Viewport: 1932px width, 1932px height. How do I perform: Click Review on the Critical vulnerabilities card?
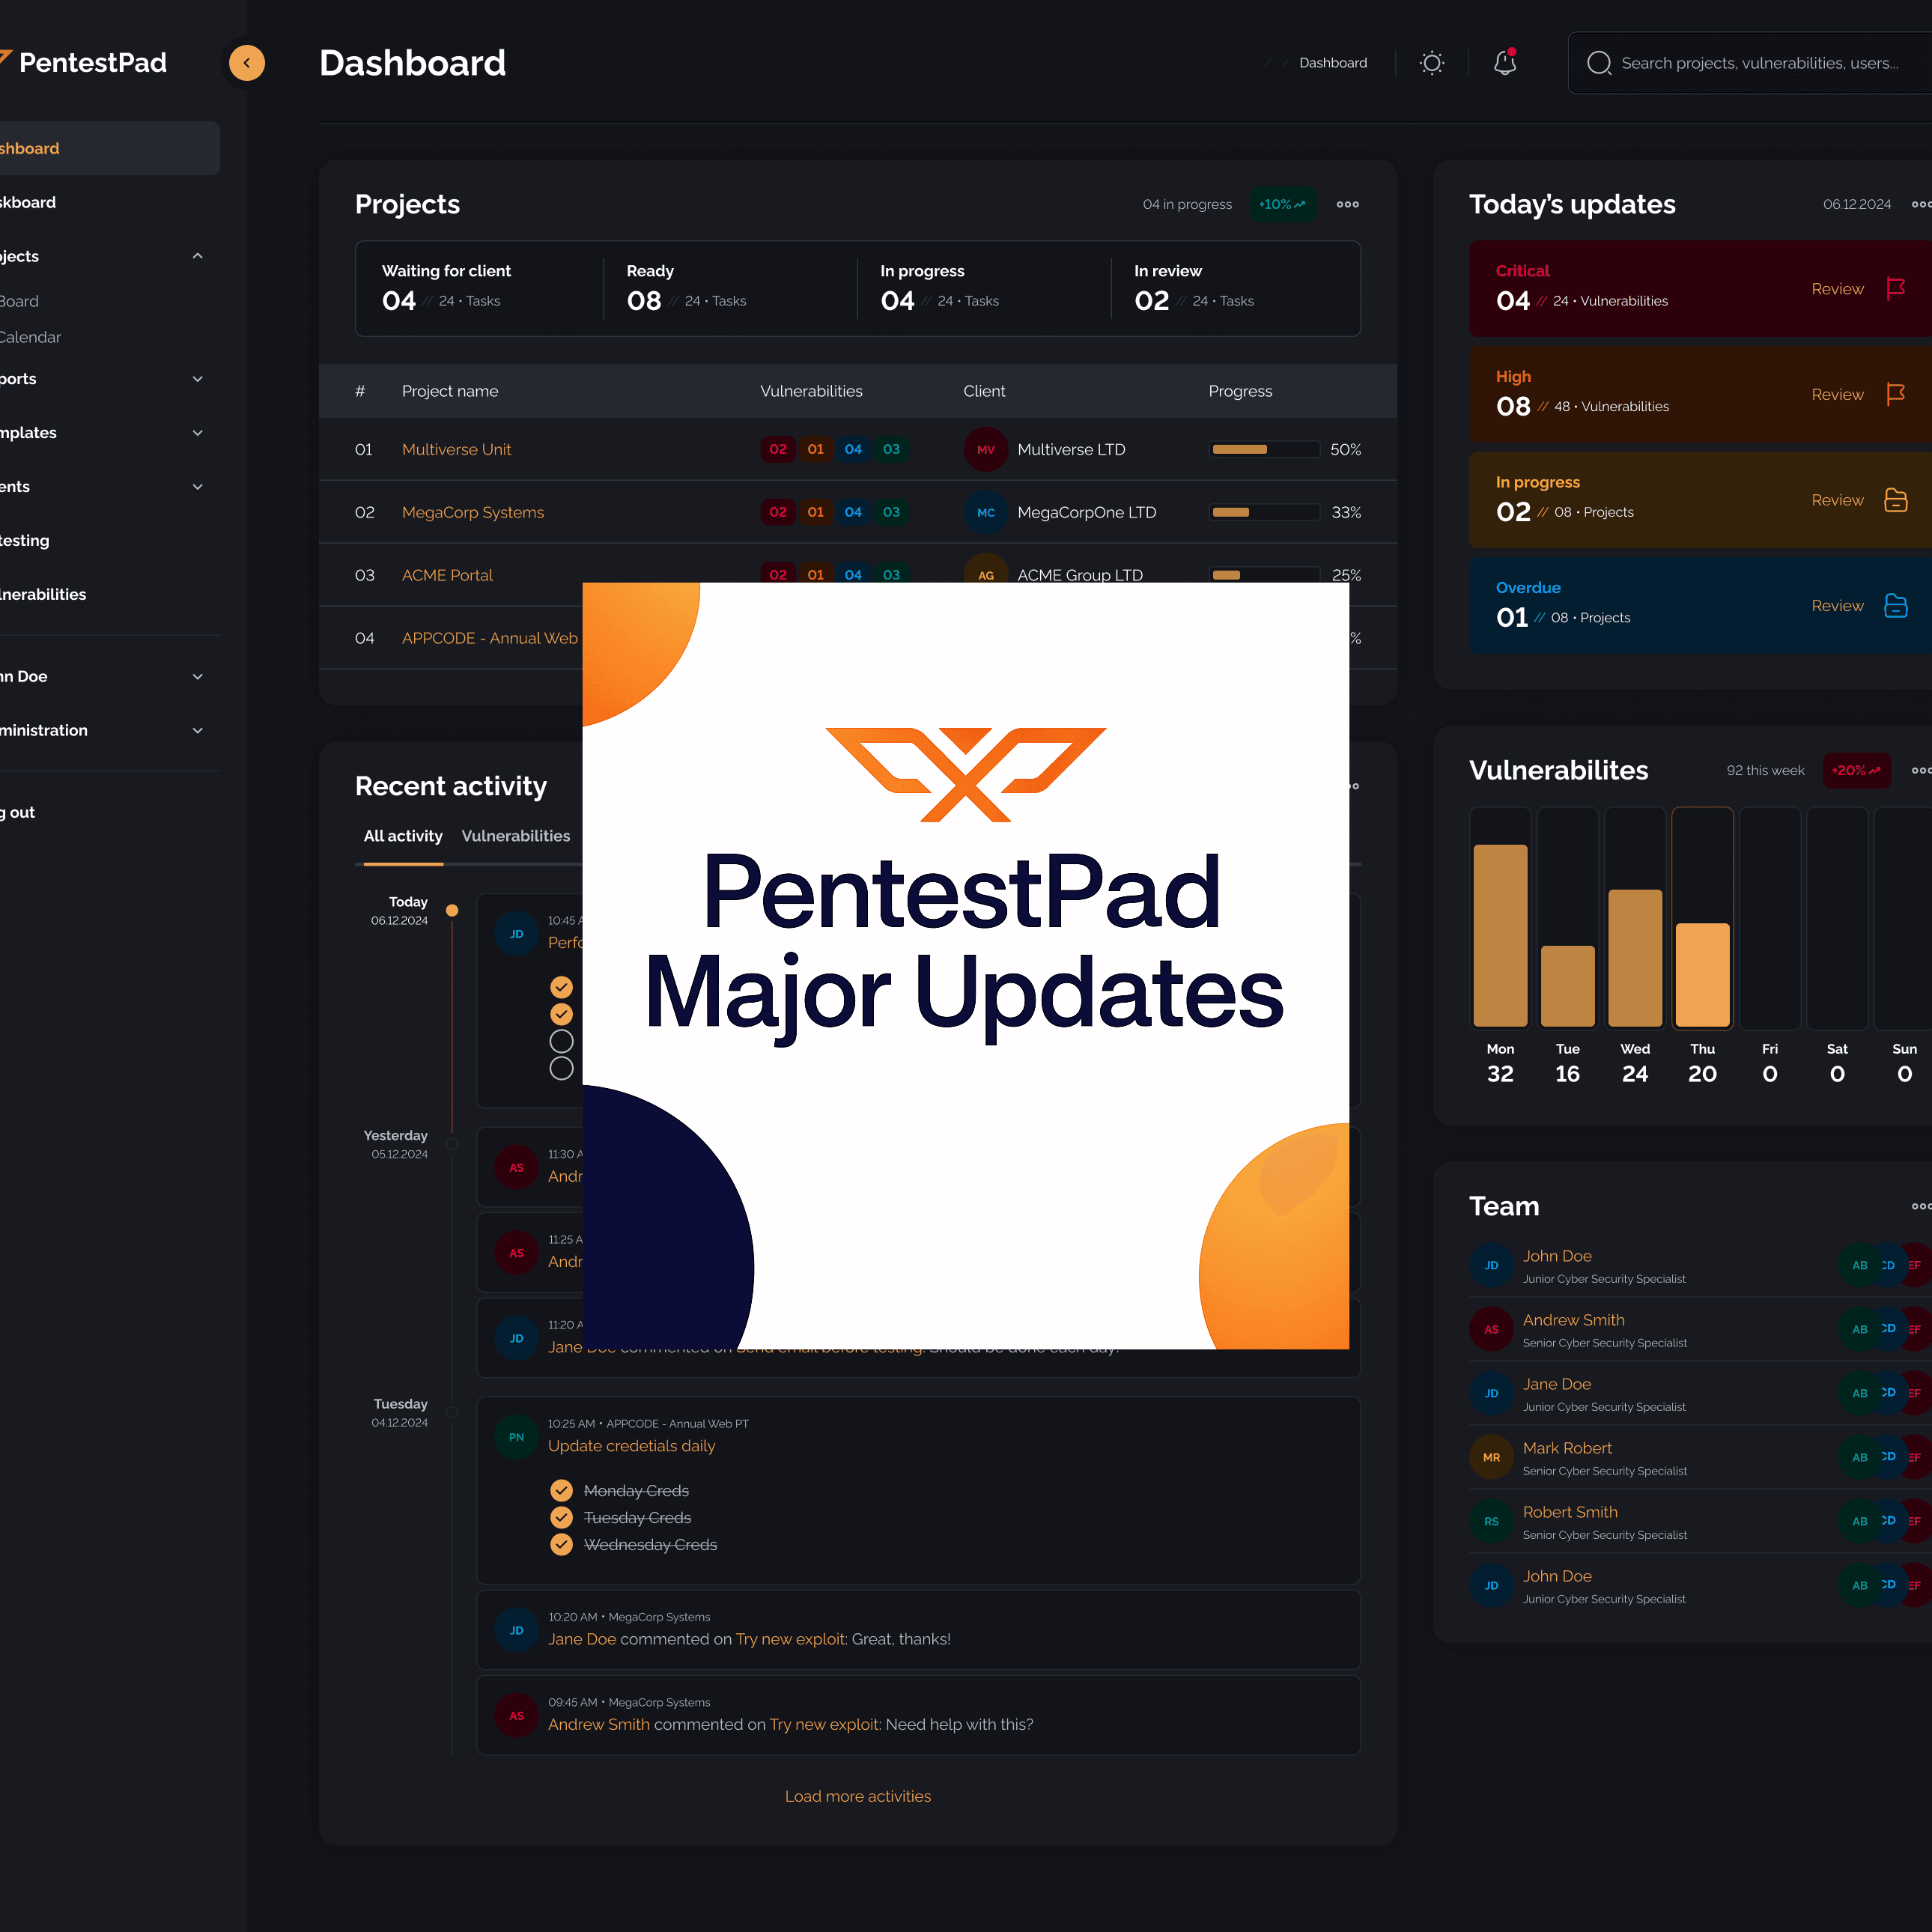(1837, 288)
